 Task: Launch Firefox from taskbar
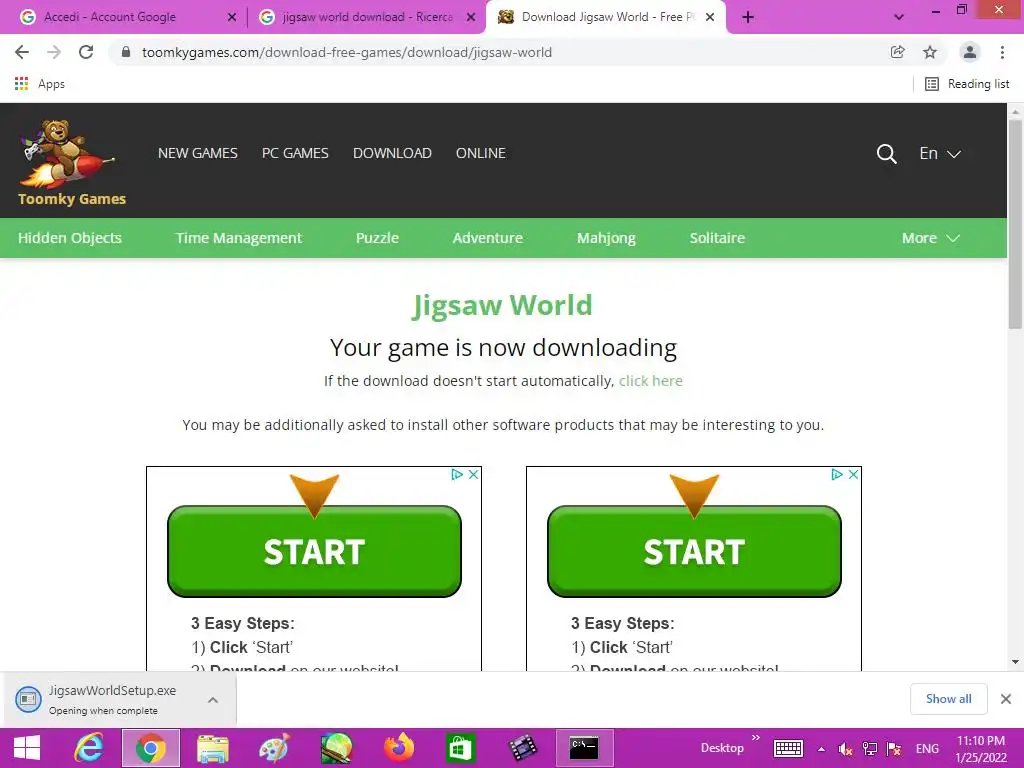coord(398,748)
